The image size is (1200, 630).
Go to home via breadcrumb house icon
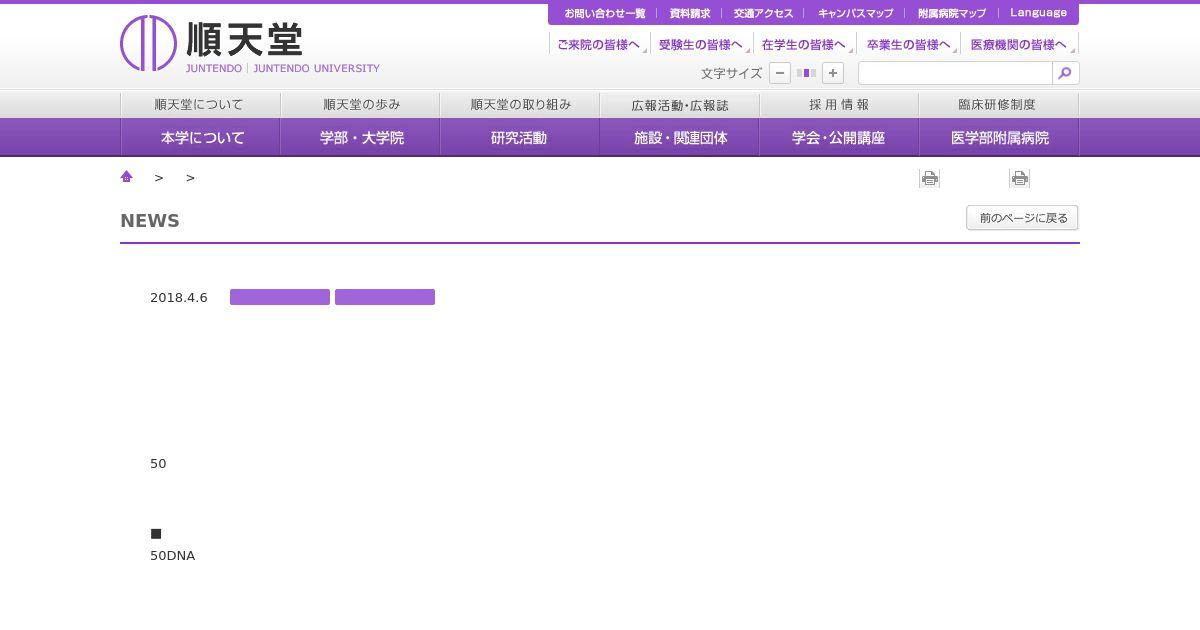[127, 177]
